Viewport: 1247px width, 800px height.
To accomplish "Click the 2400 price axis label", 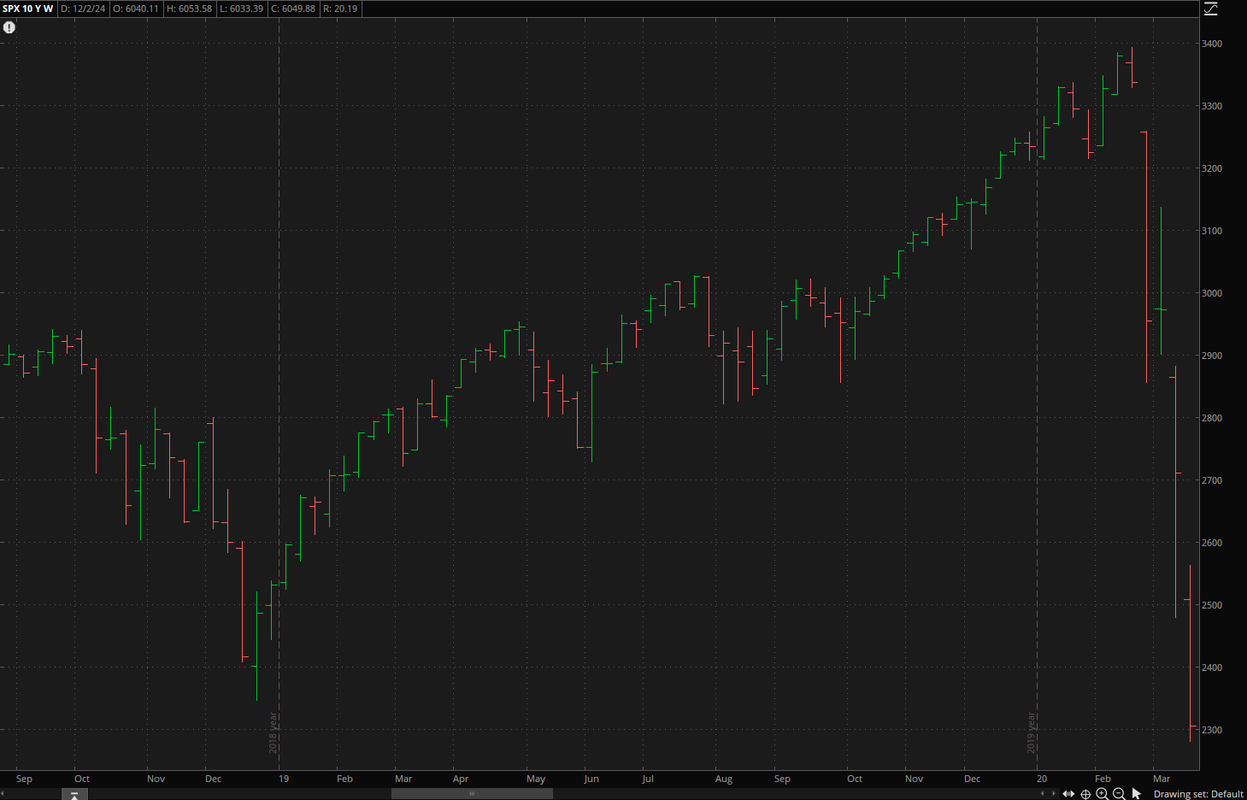I will pyautogui.click(x=1212, y=668).
